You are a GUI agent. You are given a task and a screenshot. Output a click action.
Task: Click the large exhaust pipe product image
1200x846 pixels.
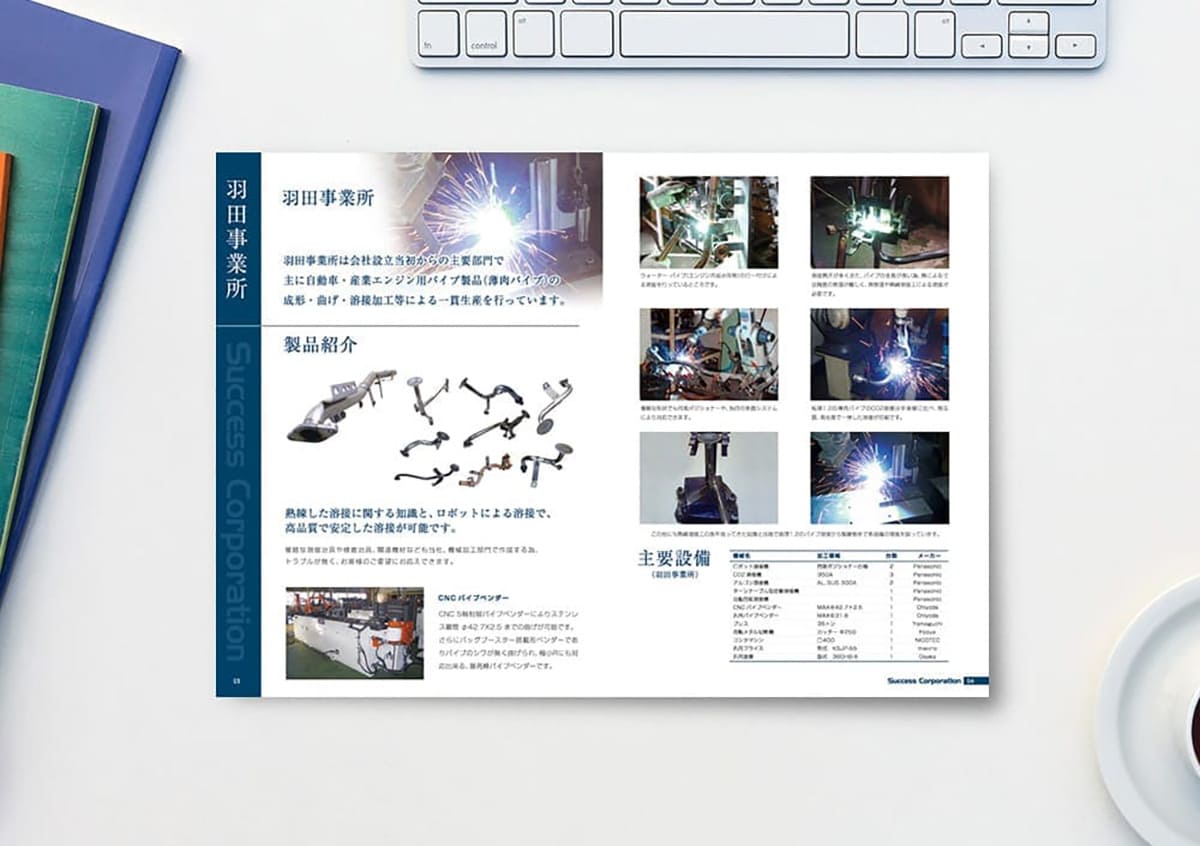pos(340,405)
